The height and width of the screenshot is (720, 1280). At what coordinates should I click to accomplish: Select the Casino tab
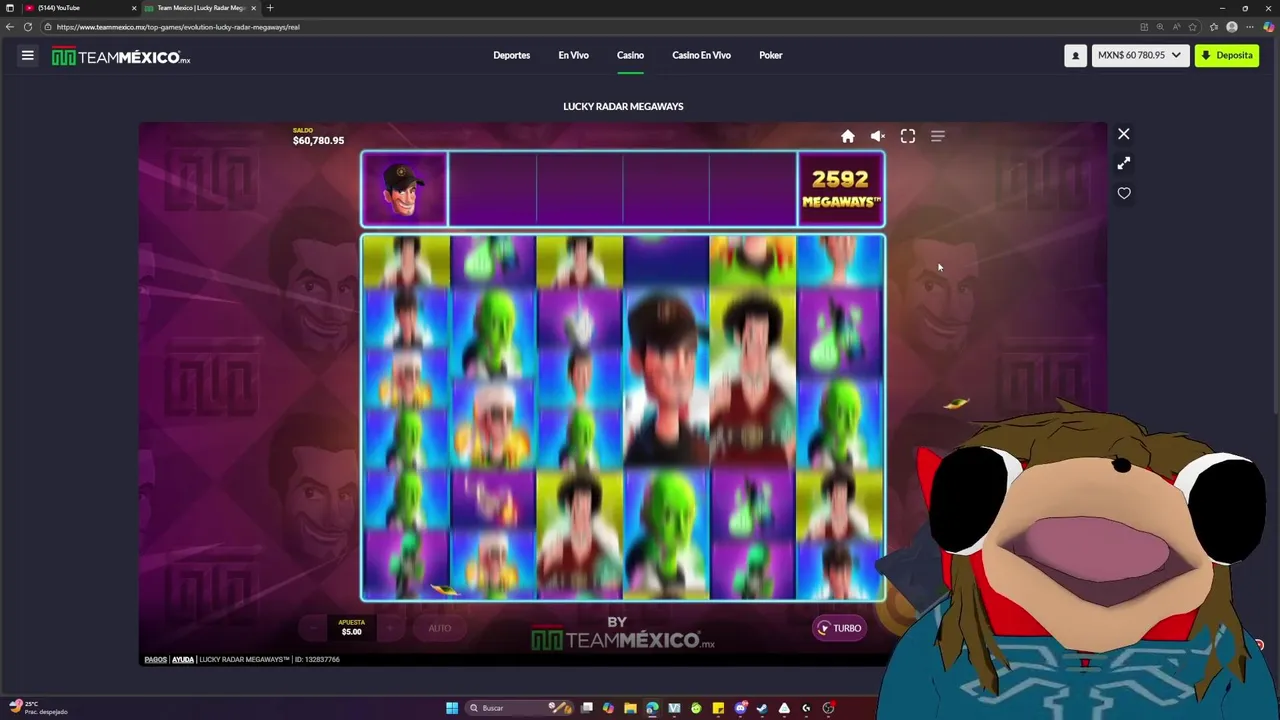(630, 56)
